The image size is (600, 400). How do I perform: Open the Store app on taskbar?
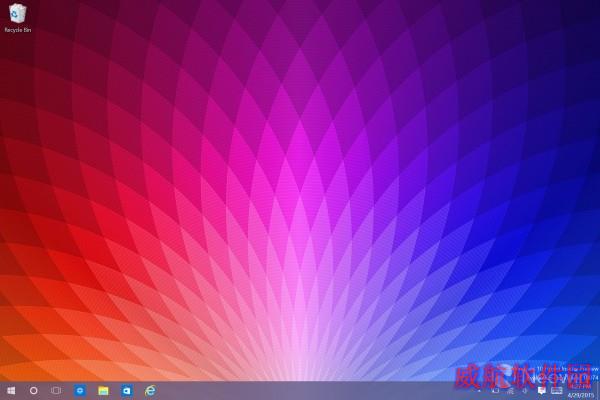coord(80,390)
